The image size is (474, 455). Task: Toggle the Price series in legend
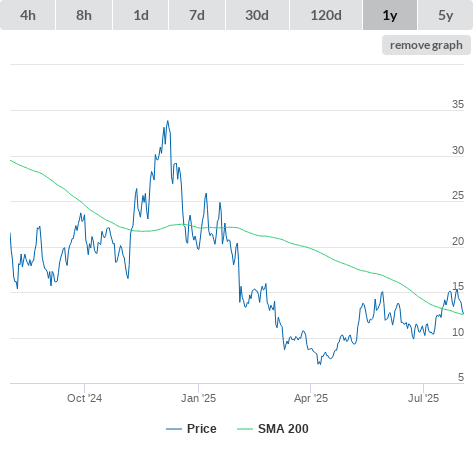202,429
